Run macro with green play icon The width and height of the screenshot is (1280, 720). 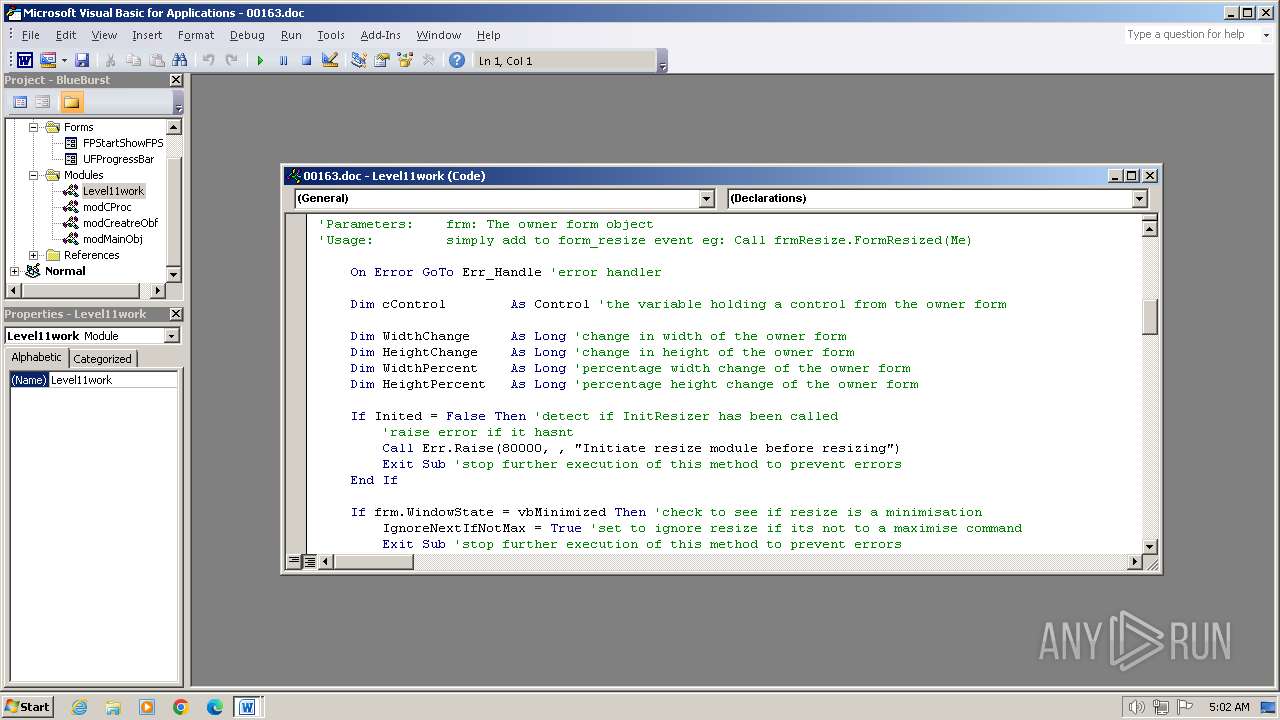click(260, 61)
